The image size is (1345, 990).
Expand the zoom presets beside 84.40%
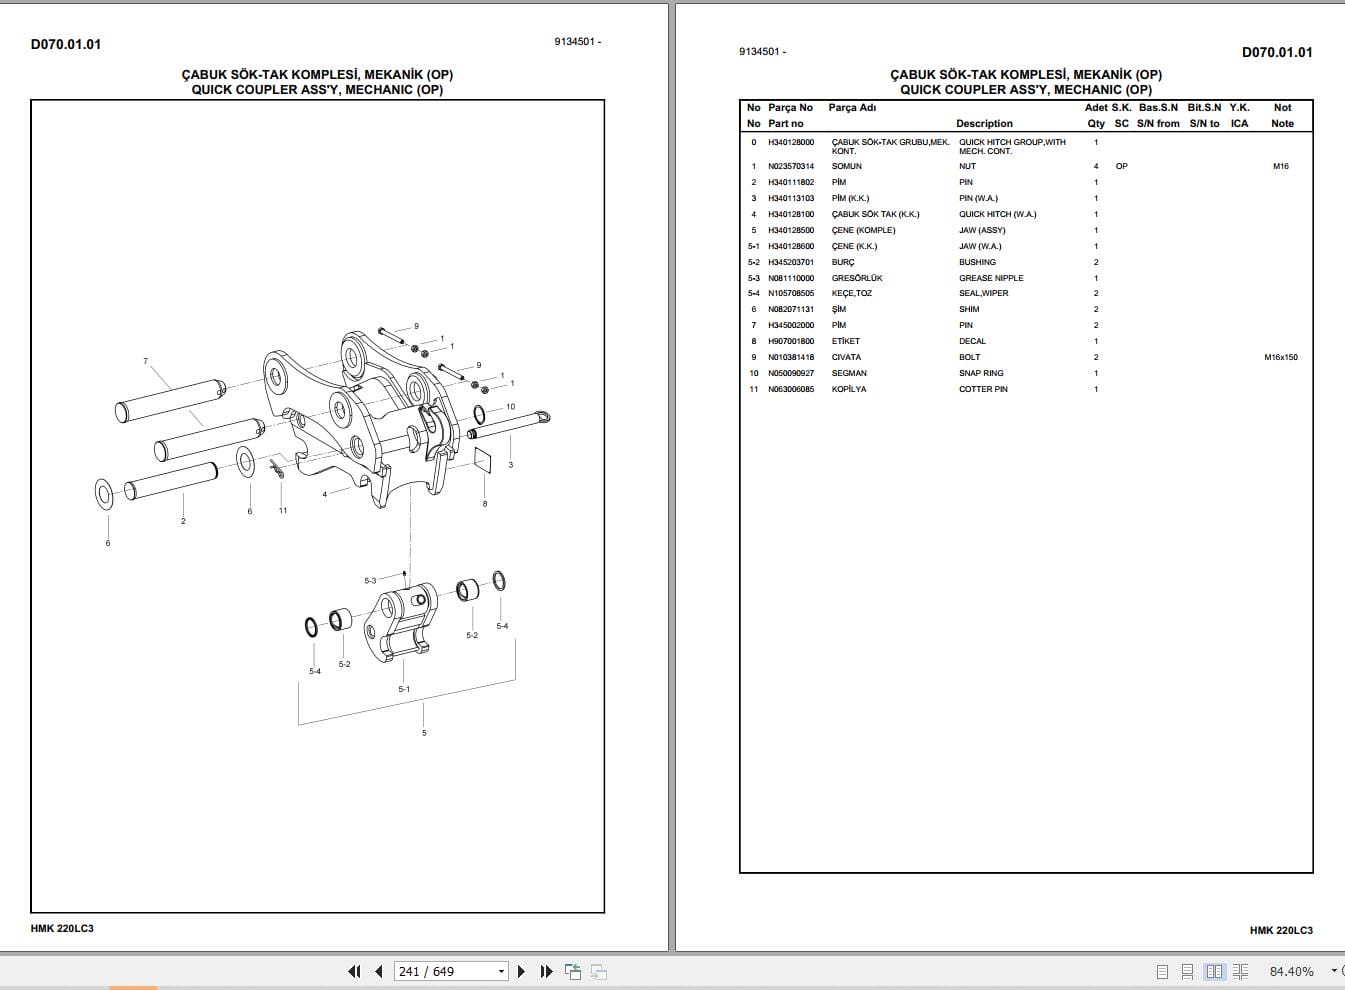coord(1334,970)
